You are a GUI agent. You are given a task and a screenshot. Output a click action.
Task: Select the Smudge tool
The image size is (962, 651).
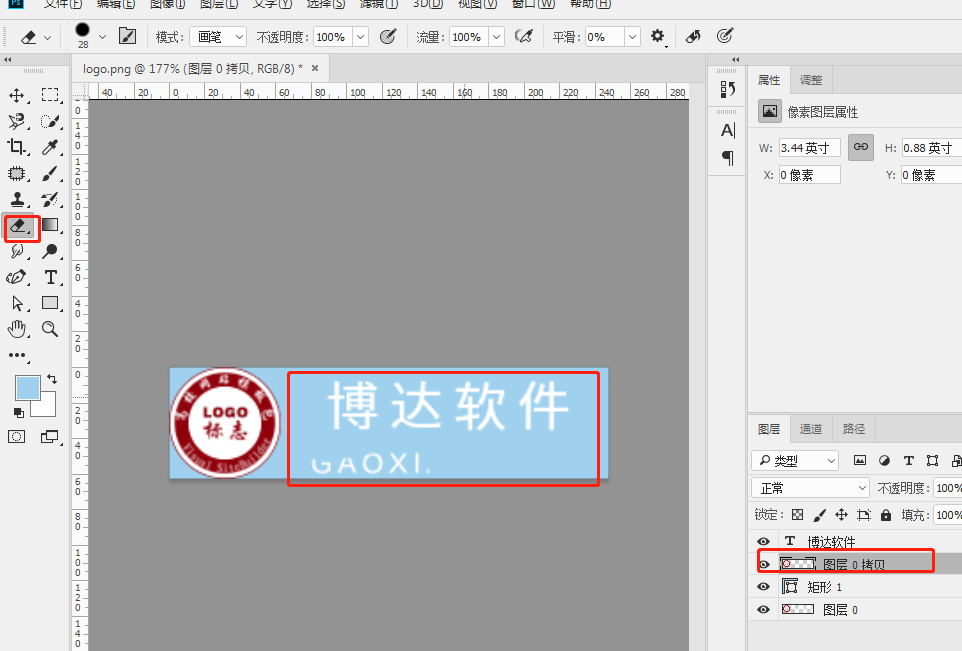click(x=17, y=251)
